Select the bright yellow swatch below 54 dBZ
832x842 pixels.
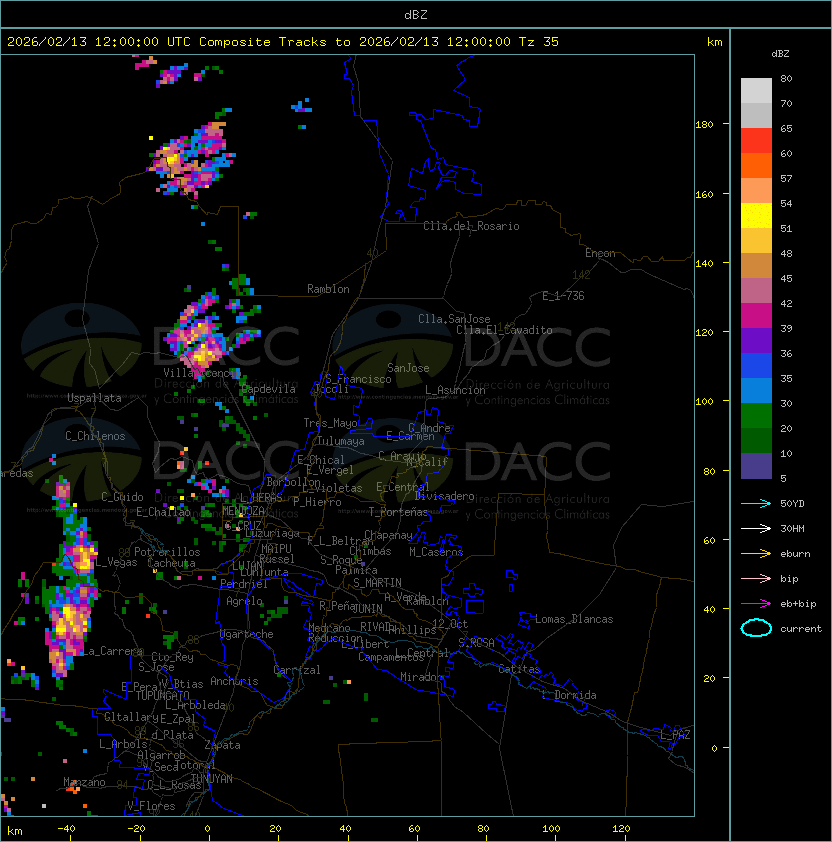coord(756,216)
